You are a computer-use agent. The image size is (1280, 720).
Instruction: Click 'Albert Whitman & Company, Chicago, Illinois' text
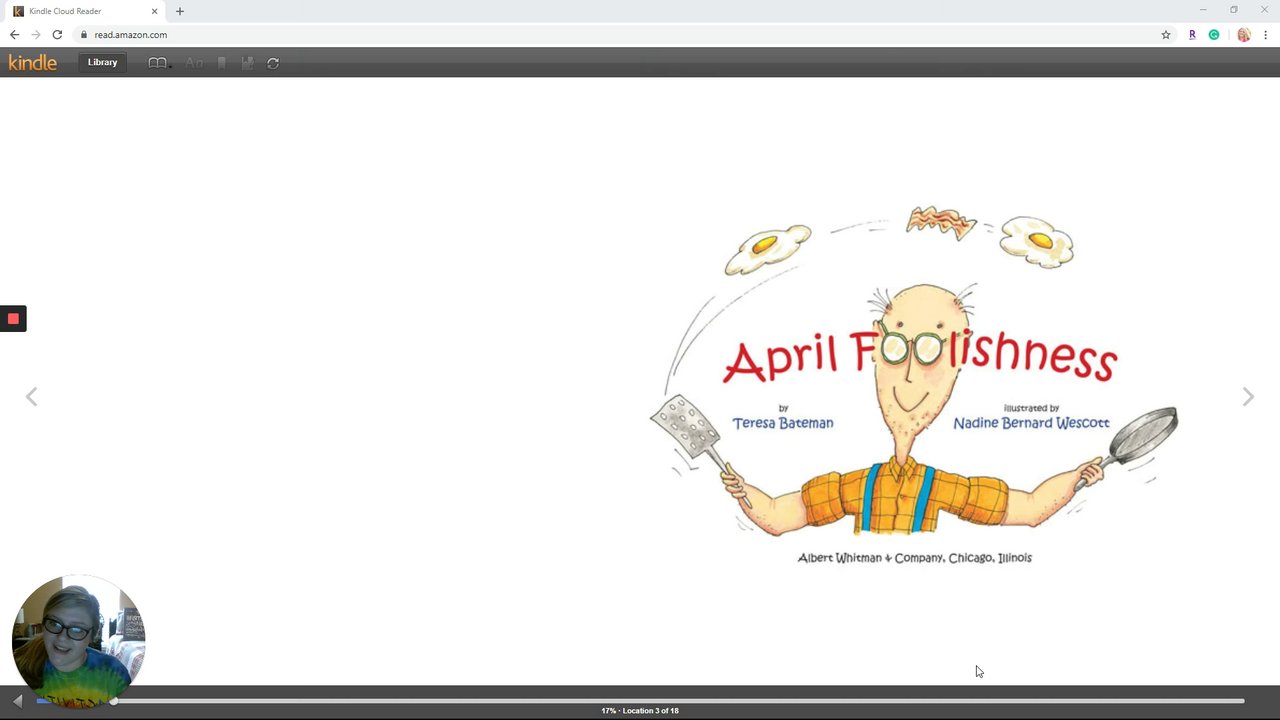pyautogui.click(x=915, y=558)
